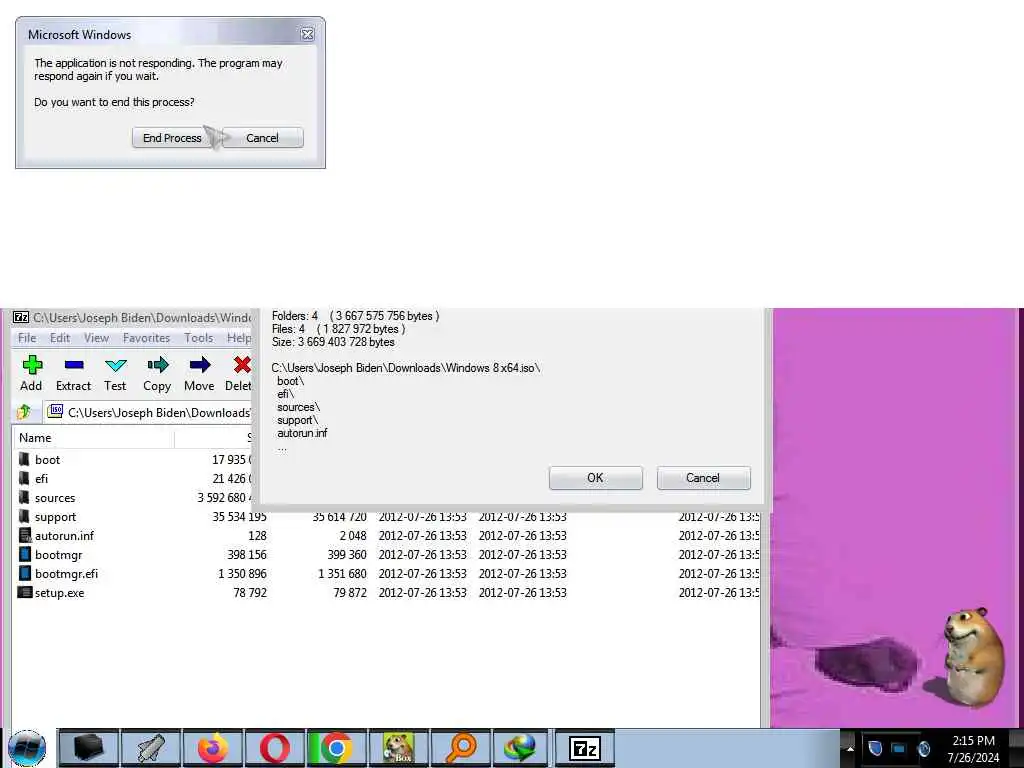Click the Add toolbar icon in 7-Zip
This screenshot has width=1024, height=768.
click(x=31, y=374)
